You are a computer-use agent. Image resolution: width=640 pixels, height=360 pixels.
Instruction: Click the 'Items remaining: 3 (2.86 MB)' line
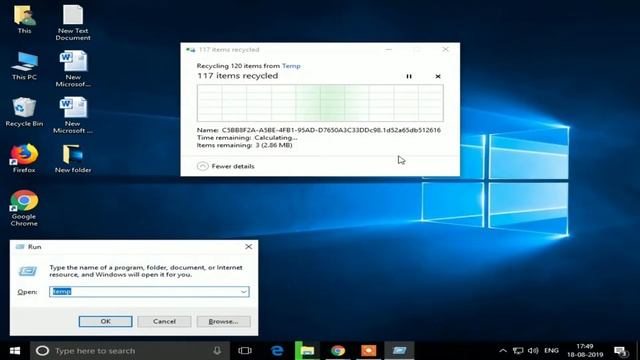[244, 145]
